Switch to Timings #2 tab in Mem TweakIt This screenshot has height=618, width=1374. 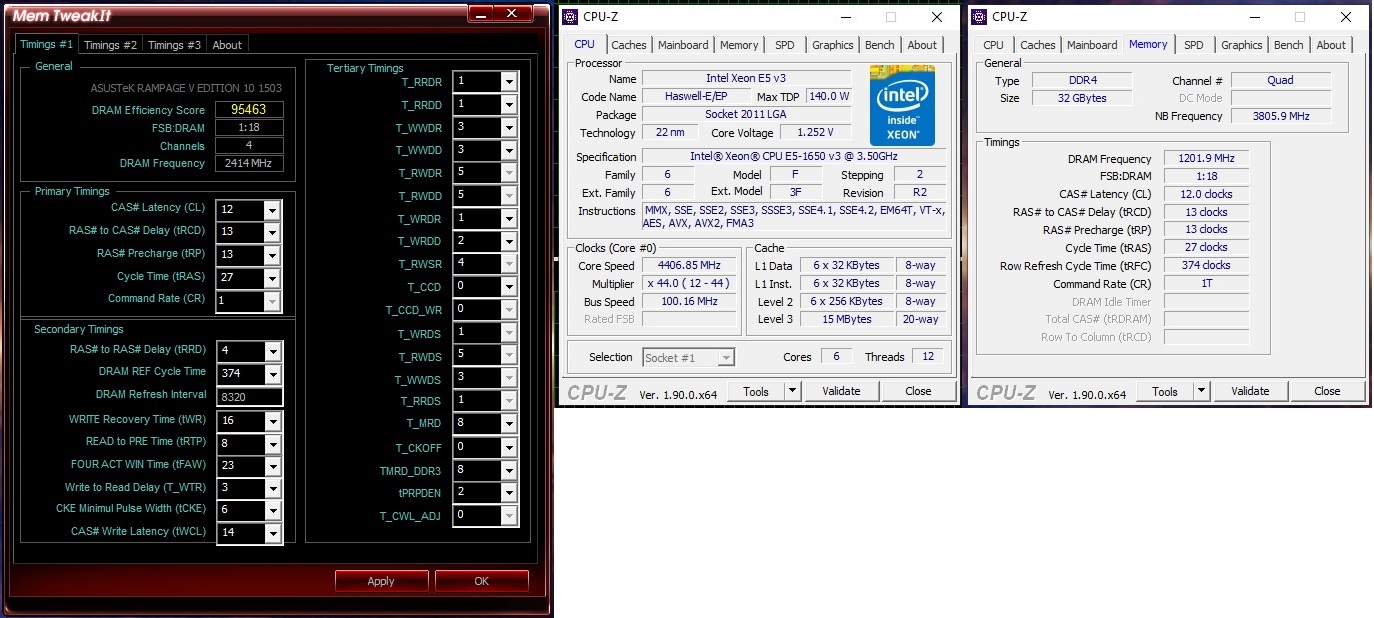pyautogui.click(x=110, y=45)
